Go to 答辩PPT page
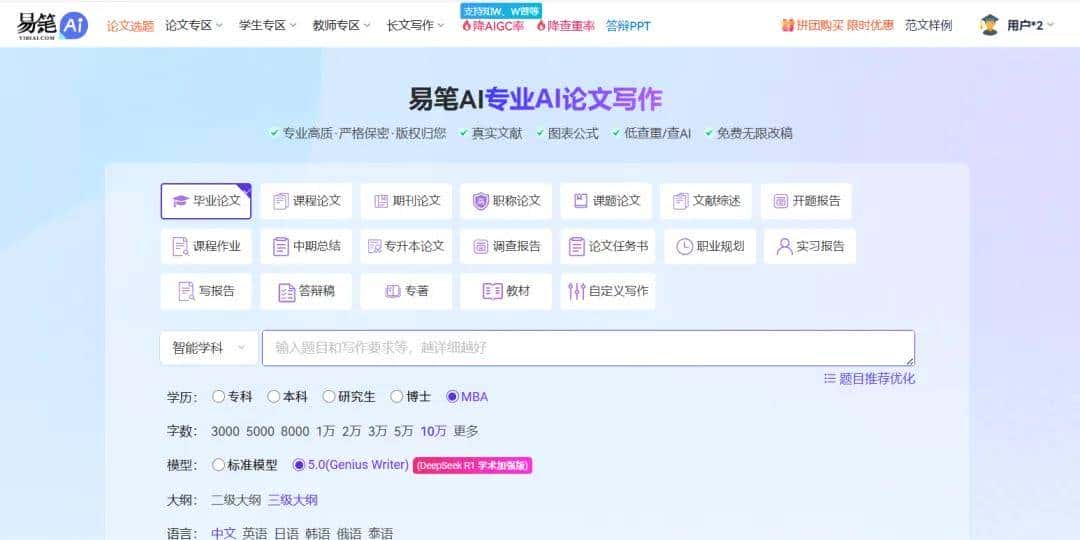Image resolution: width=1080 pixels, height=540 pixels. click(628, 25)
